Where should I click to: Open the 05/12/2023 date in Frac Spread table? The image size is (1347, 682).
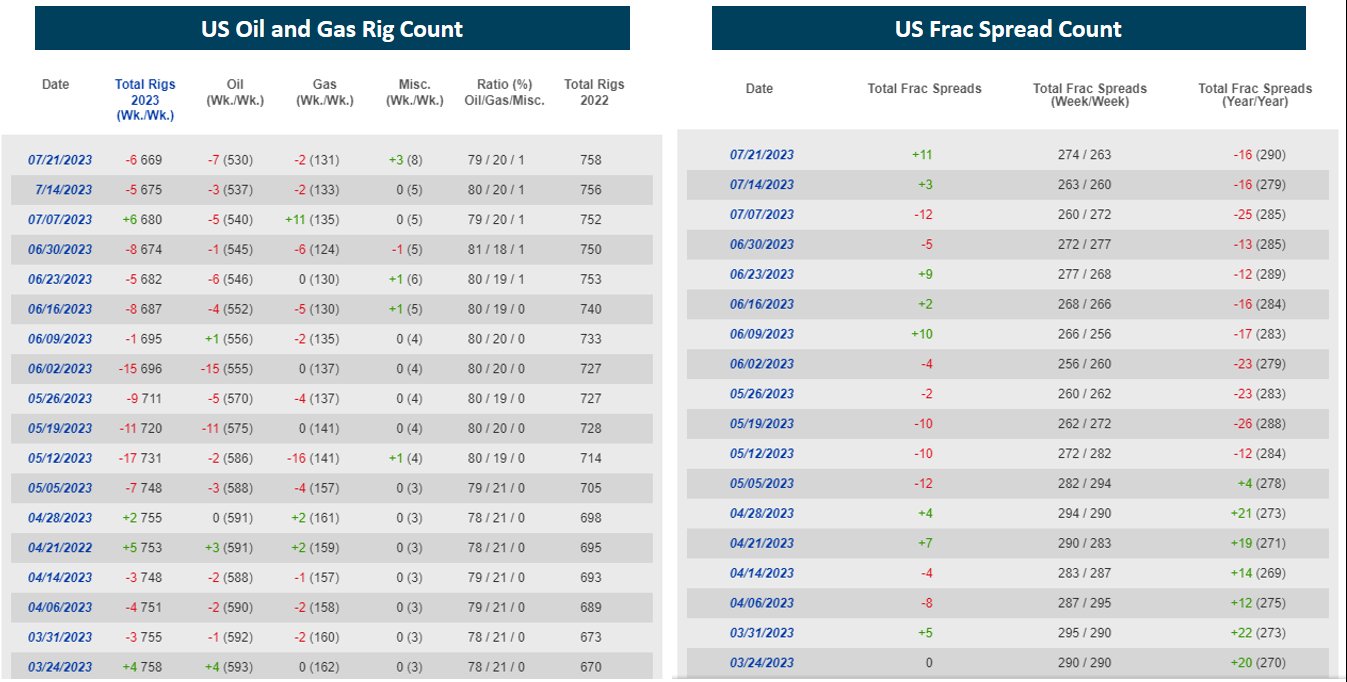[x=762, y=454]
